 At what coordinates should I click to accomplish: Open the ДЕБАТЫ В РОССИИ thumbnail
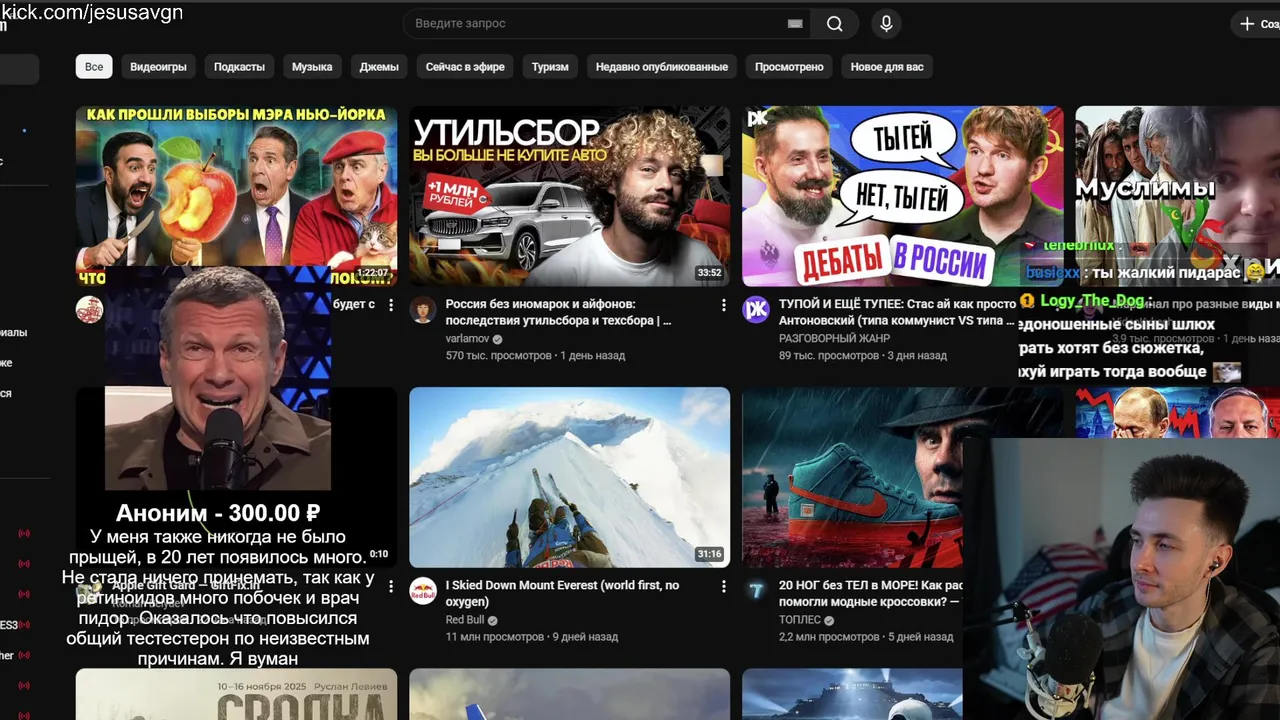click(902, 196)
